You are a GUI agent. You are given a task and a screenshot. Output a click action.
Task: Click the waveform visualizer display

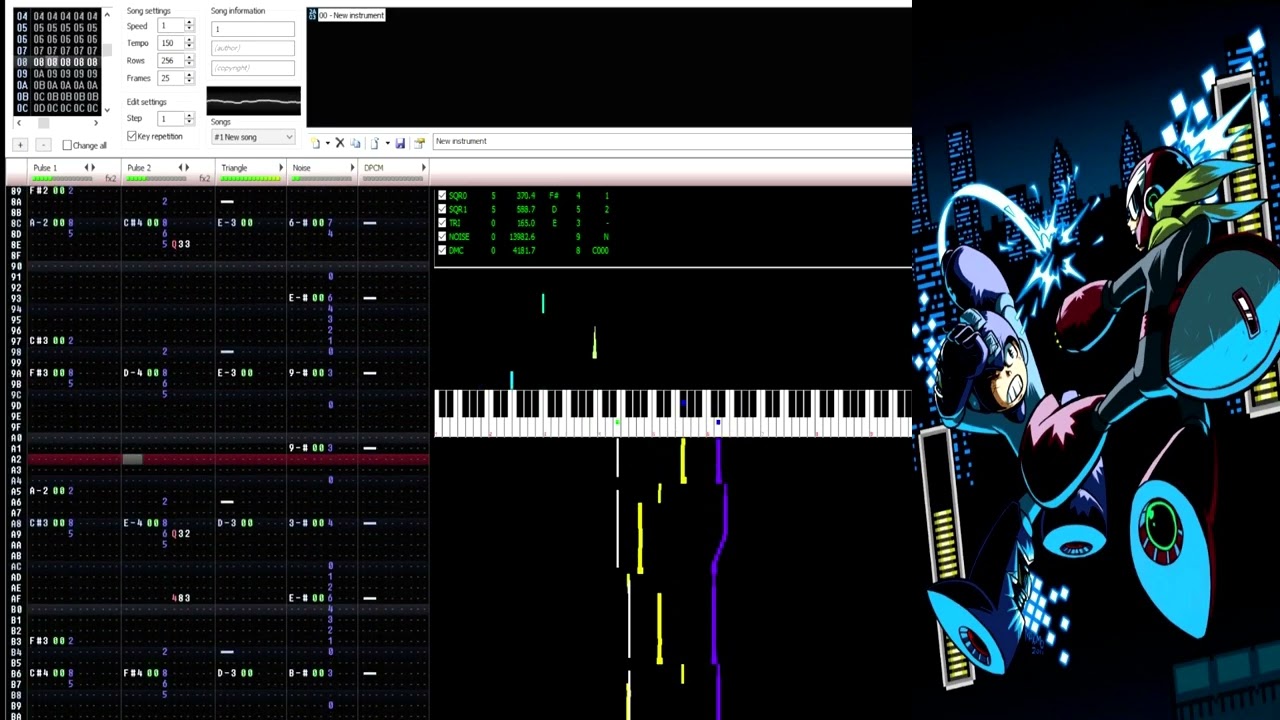click(x=253, y=101)
